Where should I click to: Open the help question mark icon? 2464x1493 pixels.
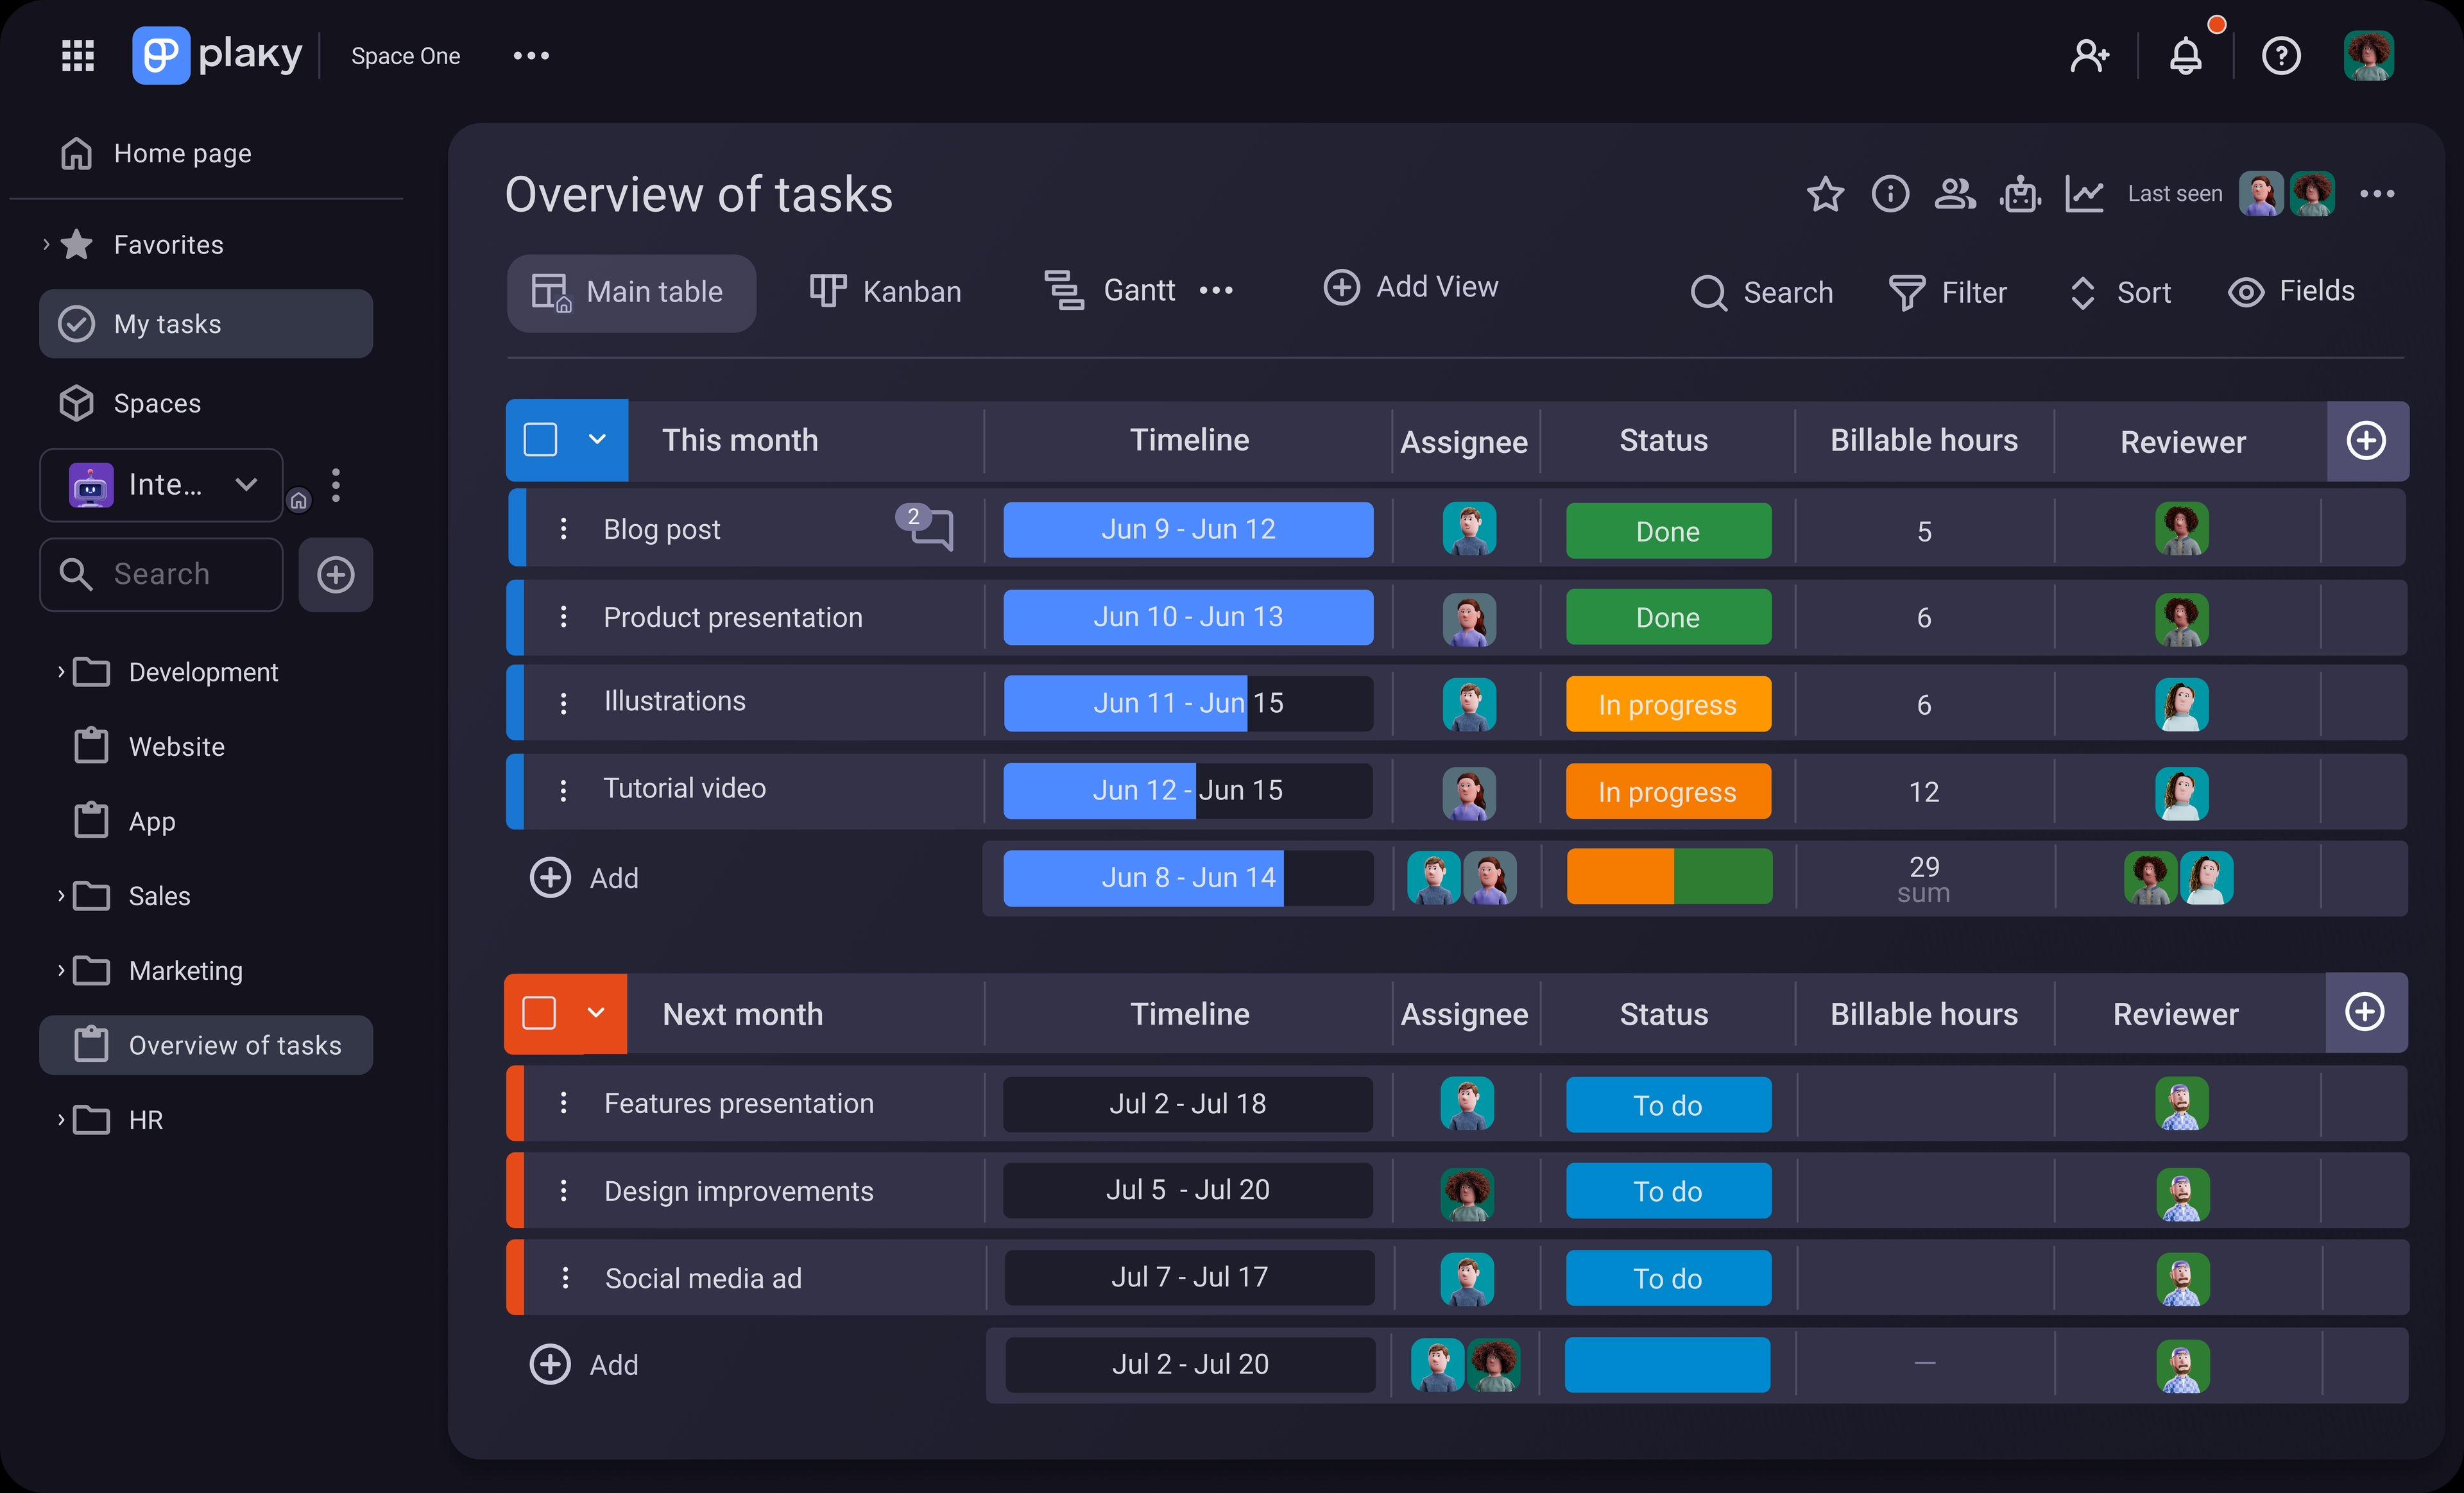pos(2281,55)
